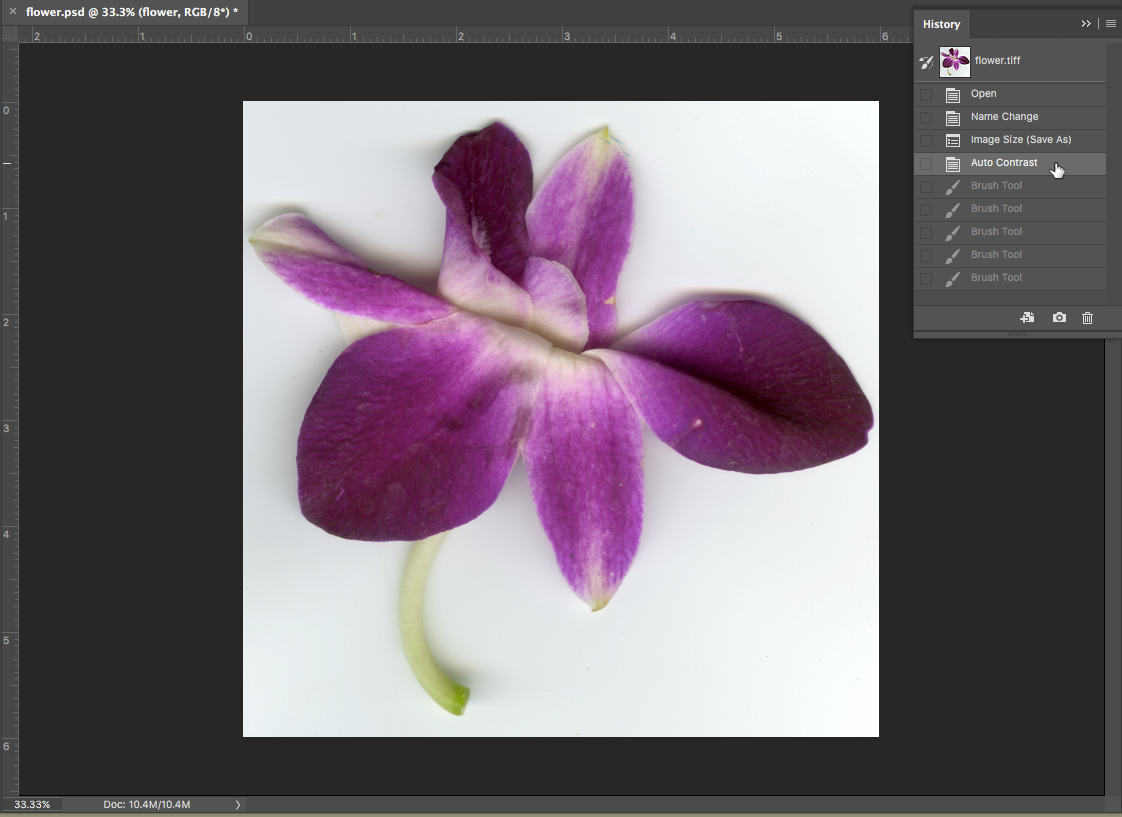
Task: Select the History panel tab
Action: click(x=941, y=24)
